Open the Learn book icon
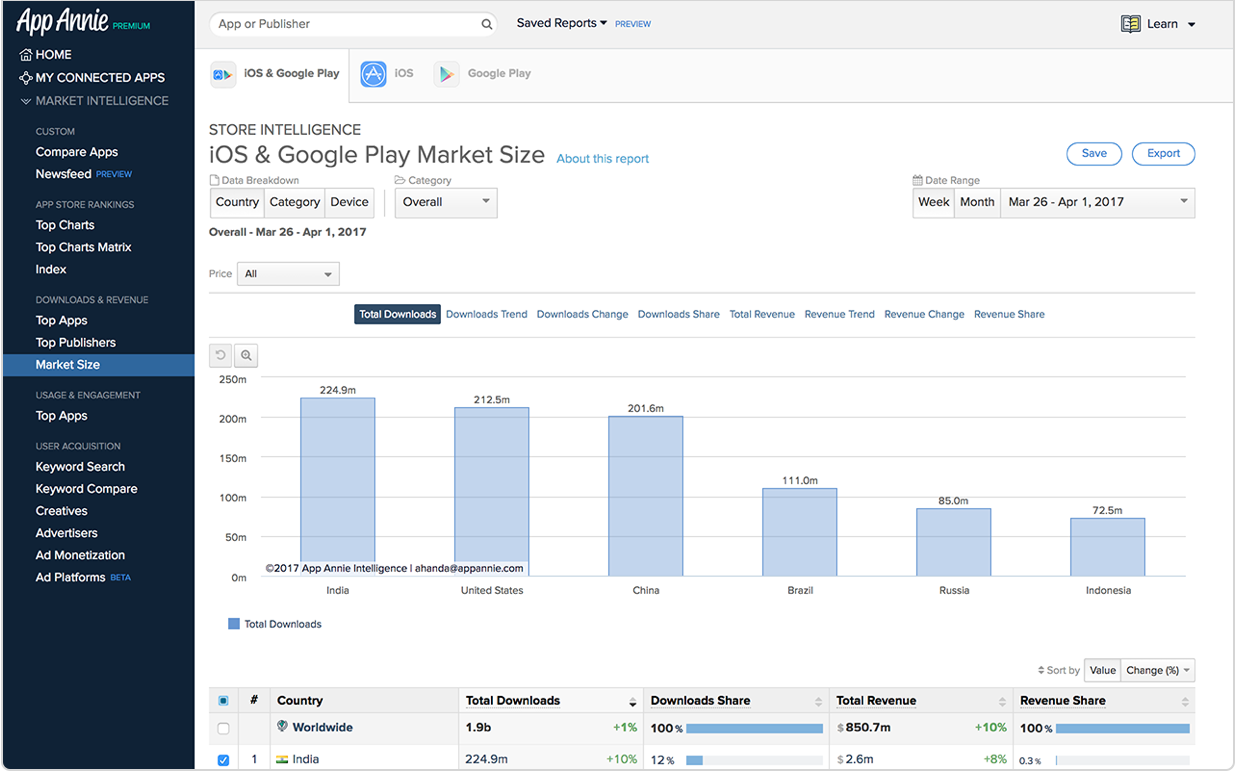 pos(1131,24)
